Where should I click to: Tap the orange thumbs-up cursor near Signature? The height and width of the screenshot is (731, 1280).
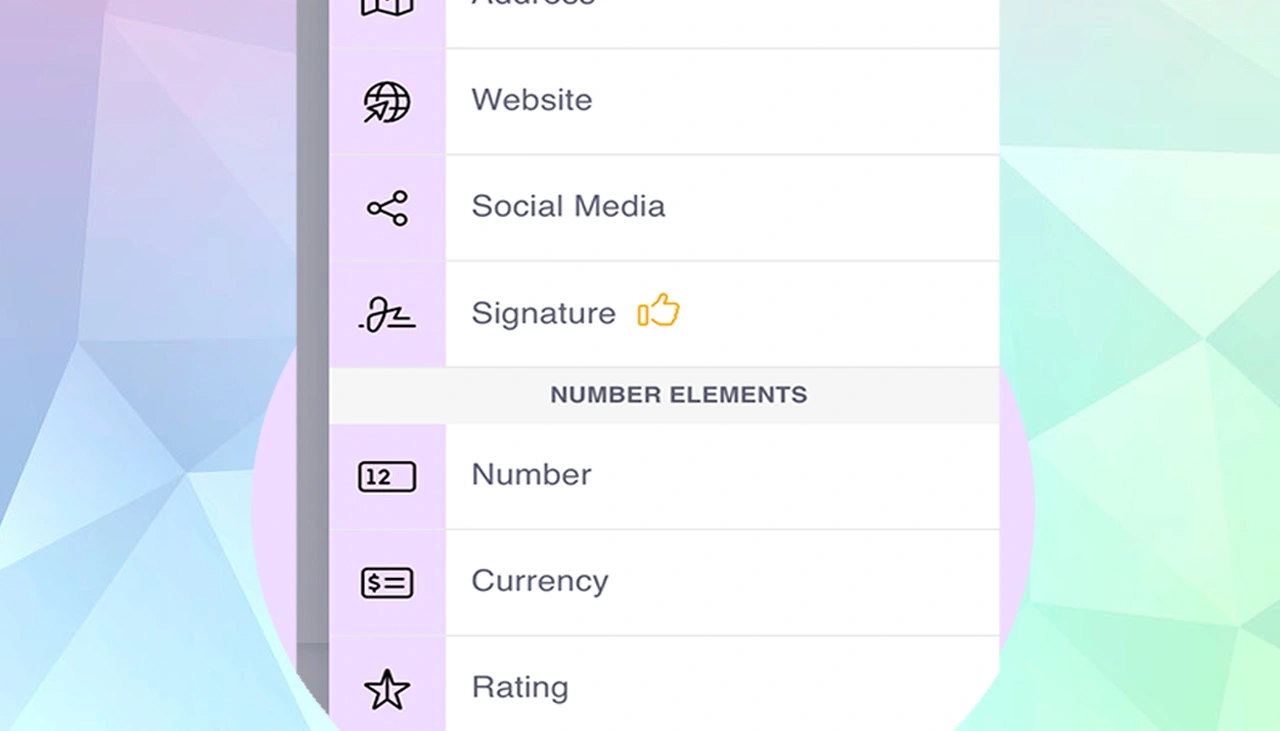pyautogui.click(x=658, y=312)
